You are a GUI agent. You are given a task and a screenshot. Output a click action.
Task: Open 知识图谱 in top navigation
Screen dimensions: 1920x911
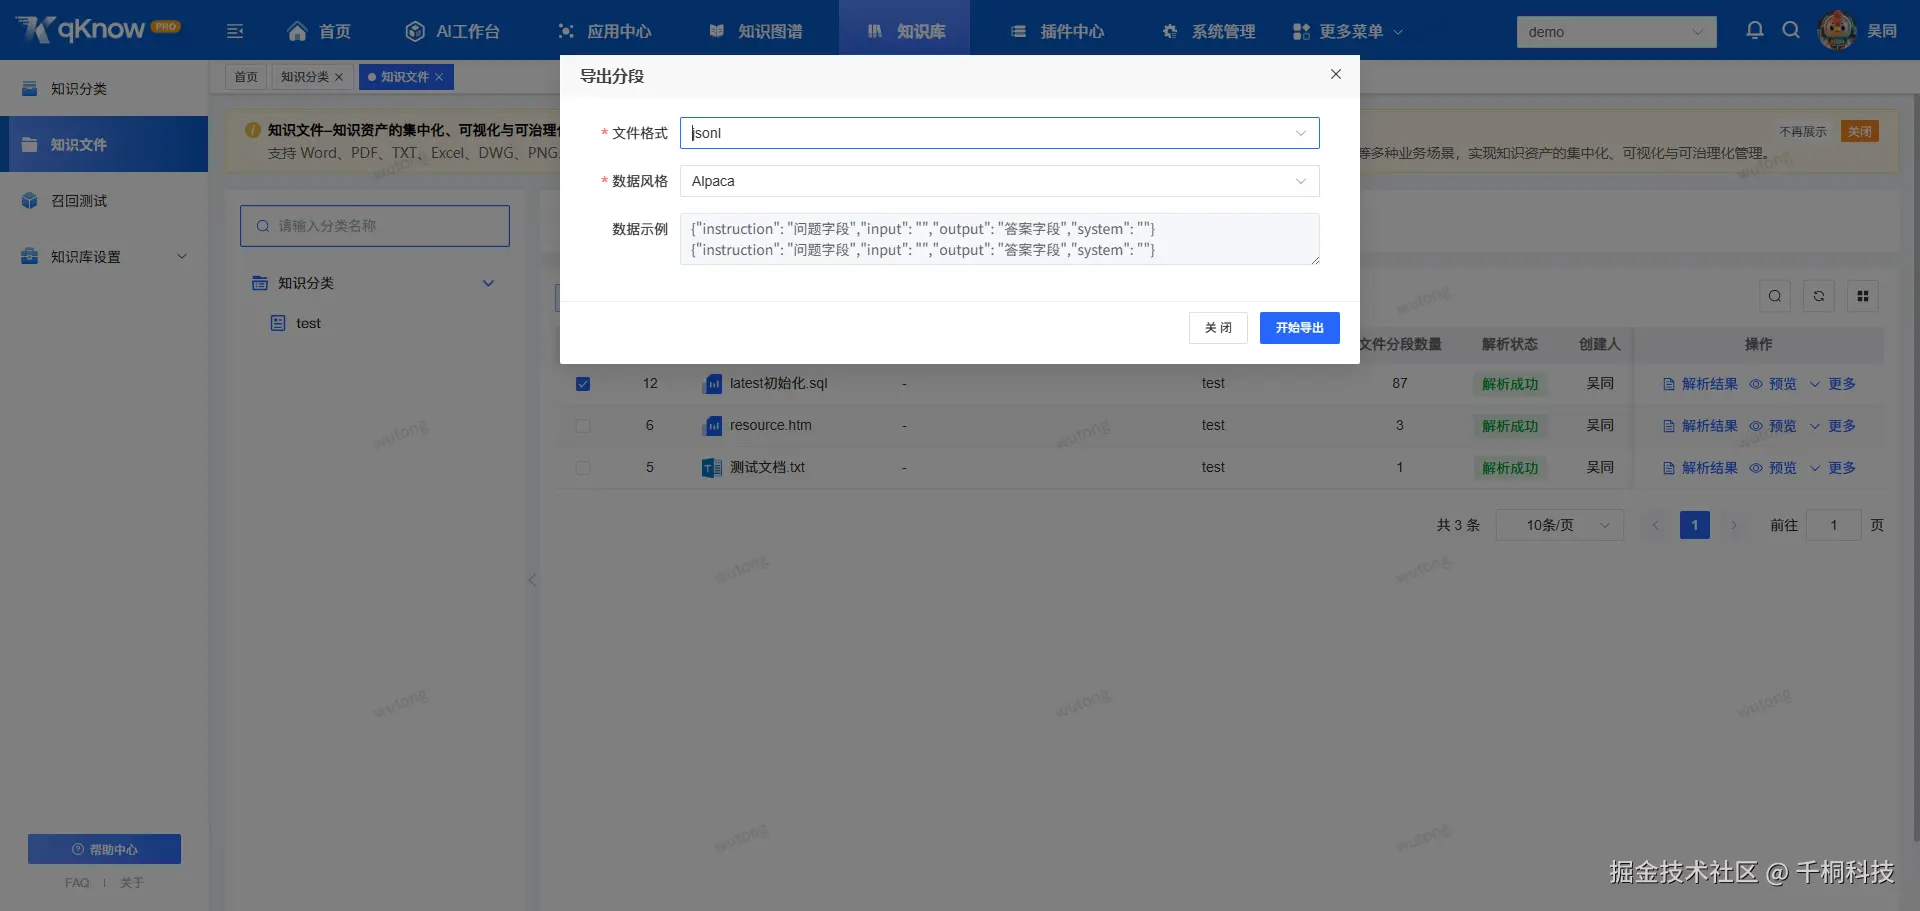pos(755,32)
